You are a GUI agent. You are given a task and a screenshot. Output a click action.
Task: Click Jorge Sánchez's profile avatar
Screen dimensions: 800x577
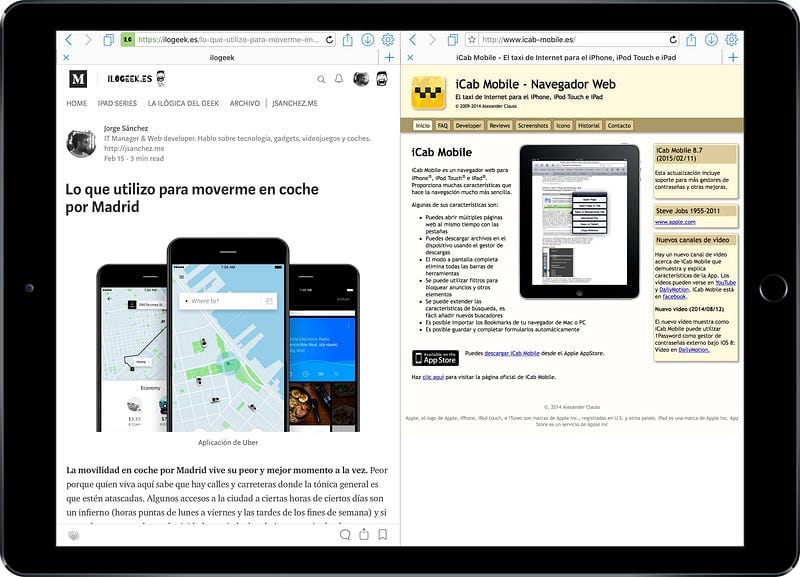[81, 141]
